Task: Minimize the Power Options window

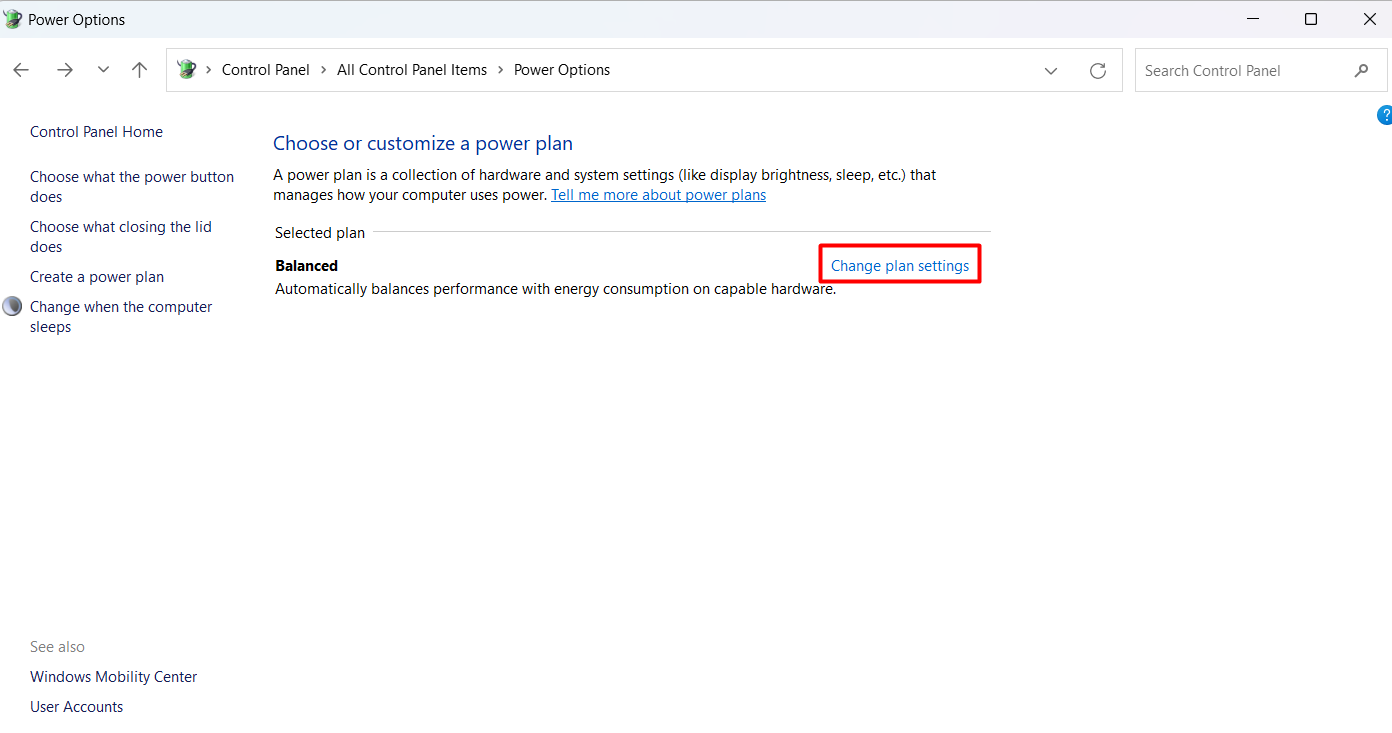Action: (1253, 19)
